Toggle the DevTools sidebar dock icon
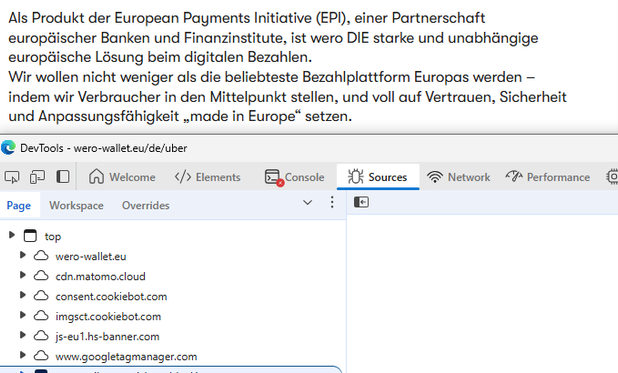The width and height of the screenshot is (618, 373). click(x=63, y=177)
